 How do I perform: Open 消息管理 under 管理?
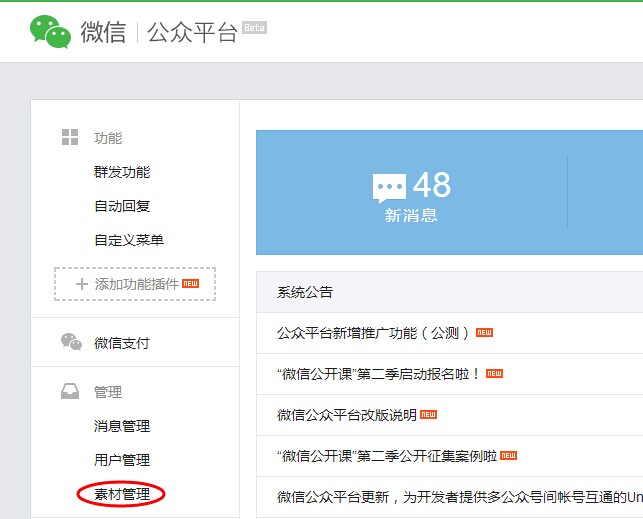[122, 426]
